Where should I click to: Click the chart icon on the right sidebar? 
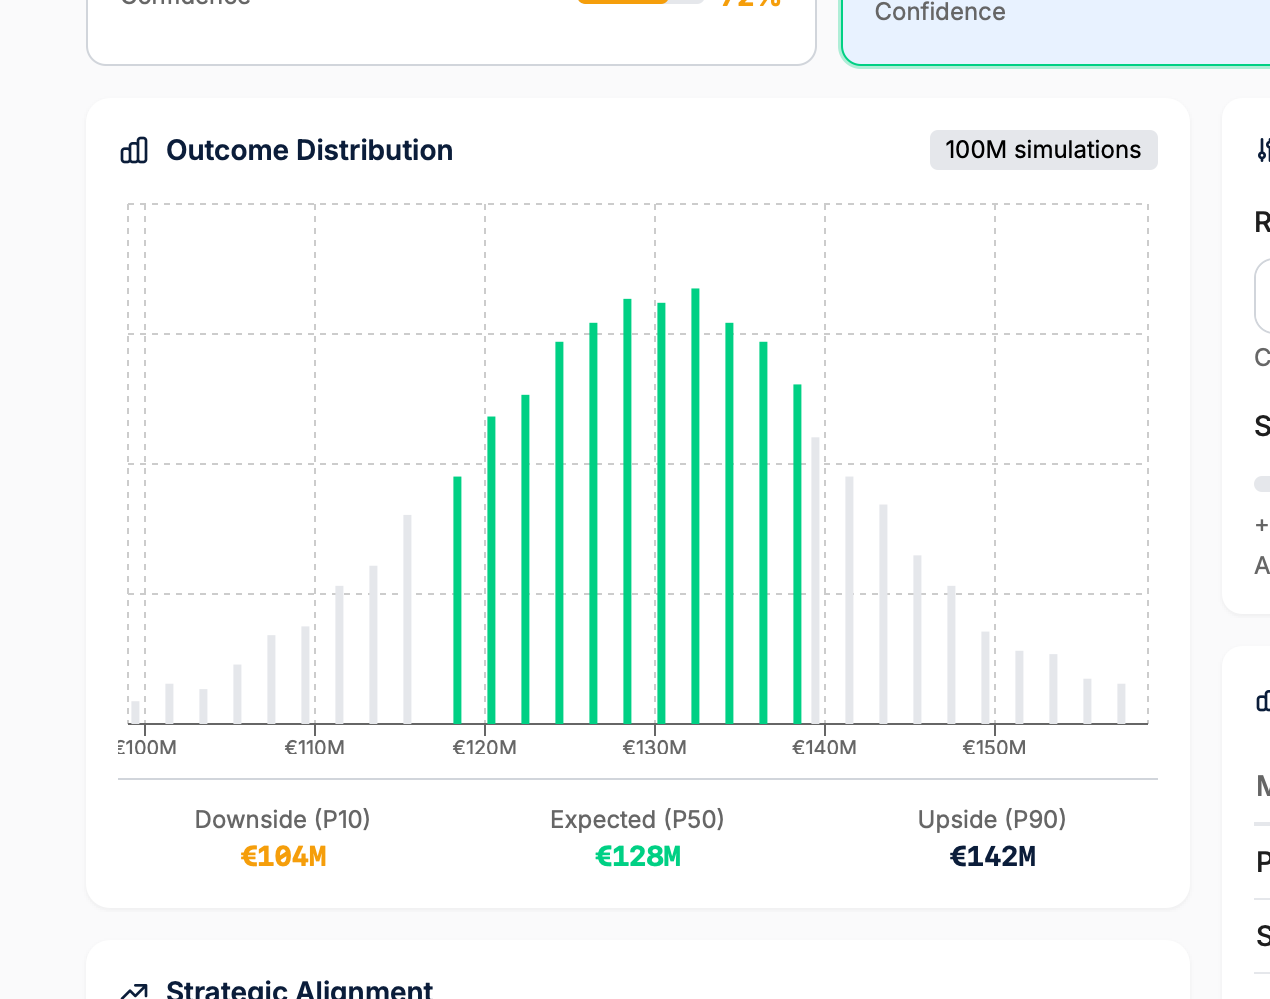[x=1262, y=701]
